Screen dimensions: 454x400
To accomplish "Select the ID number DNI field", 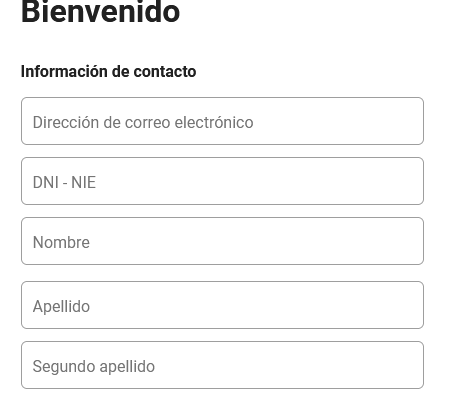I will tap(222, 181).
